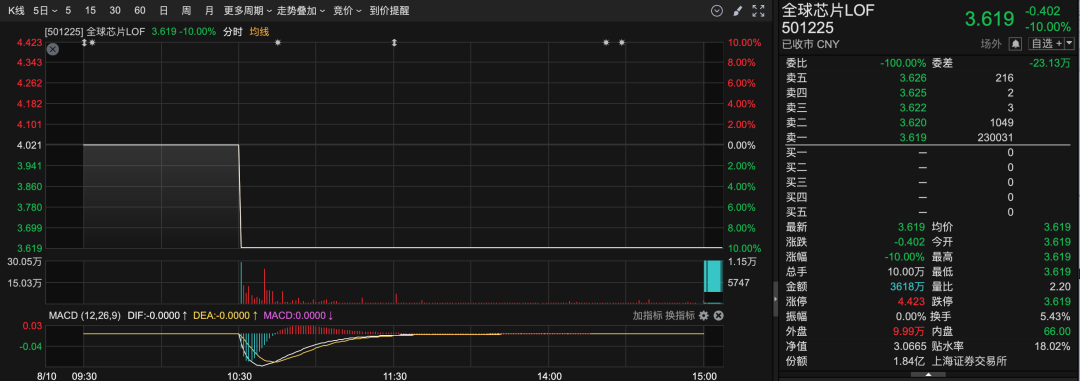1080x381 pixels.
Task: Click the bottom collapse arrow of quote panel
Action: click(928, 375)
